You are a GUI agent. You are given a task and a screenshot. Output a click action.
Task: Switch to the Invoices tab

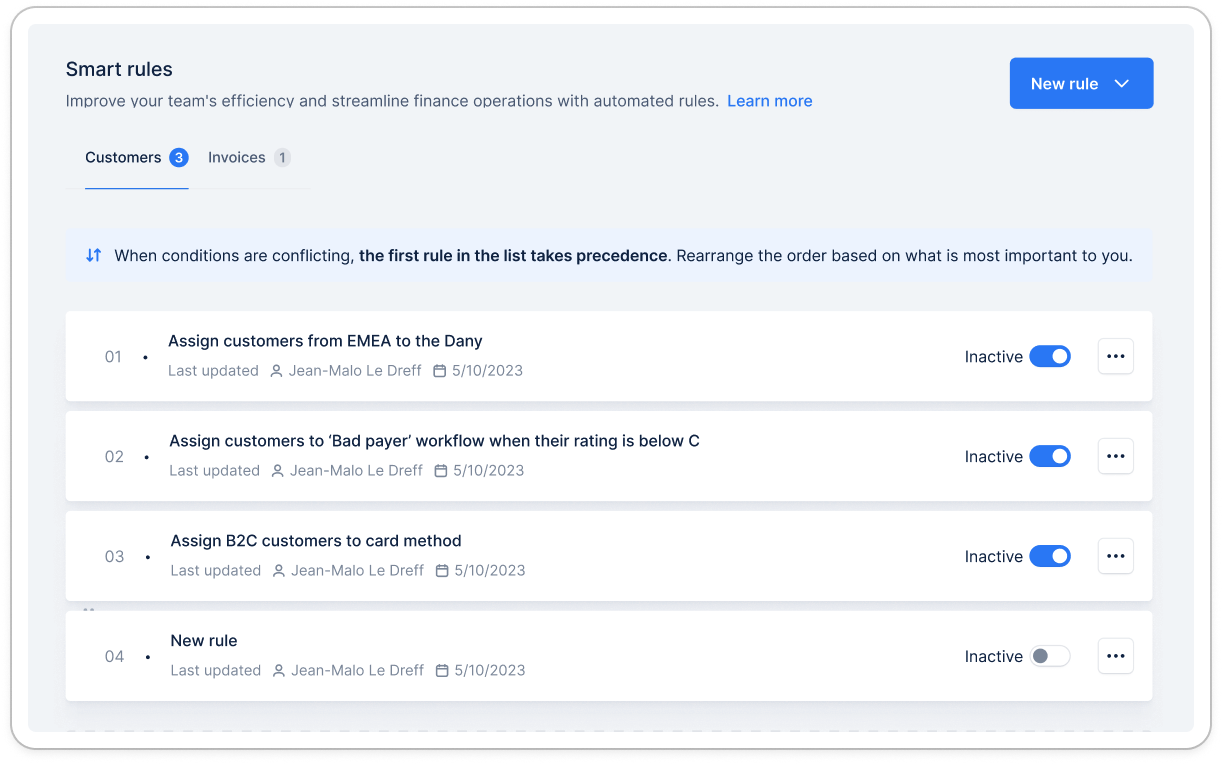[237, 157]
